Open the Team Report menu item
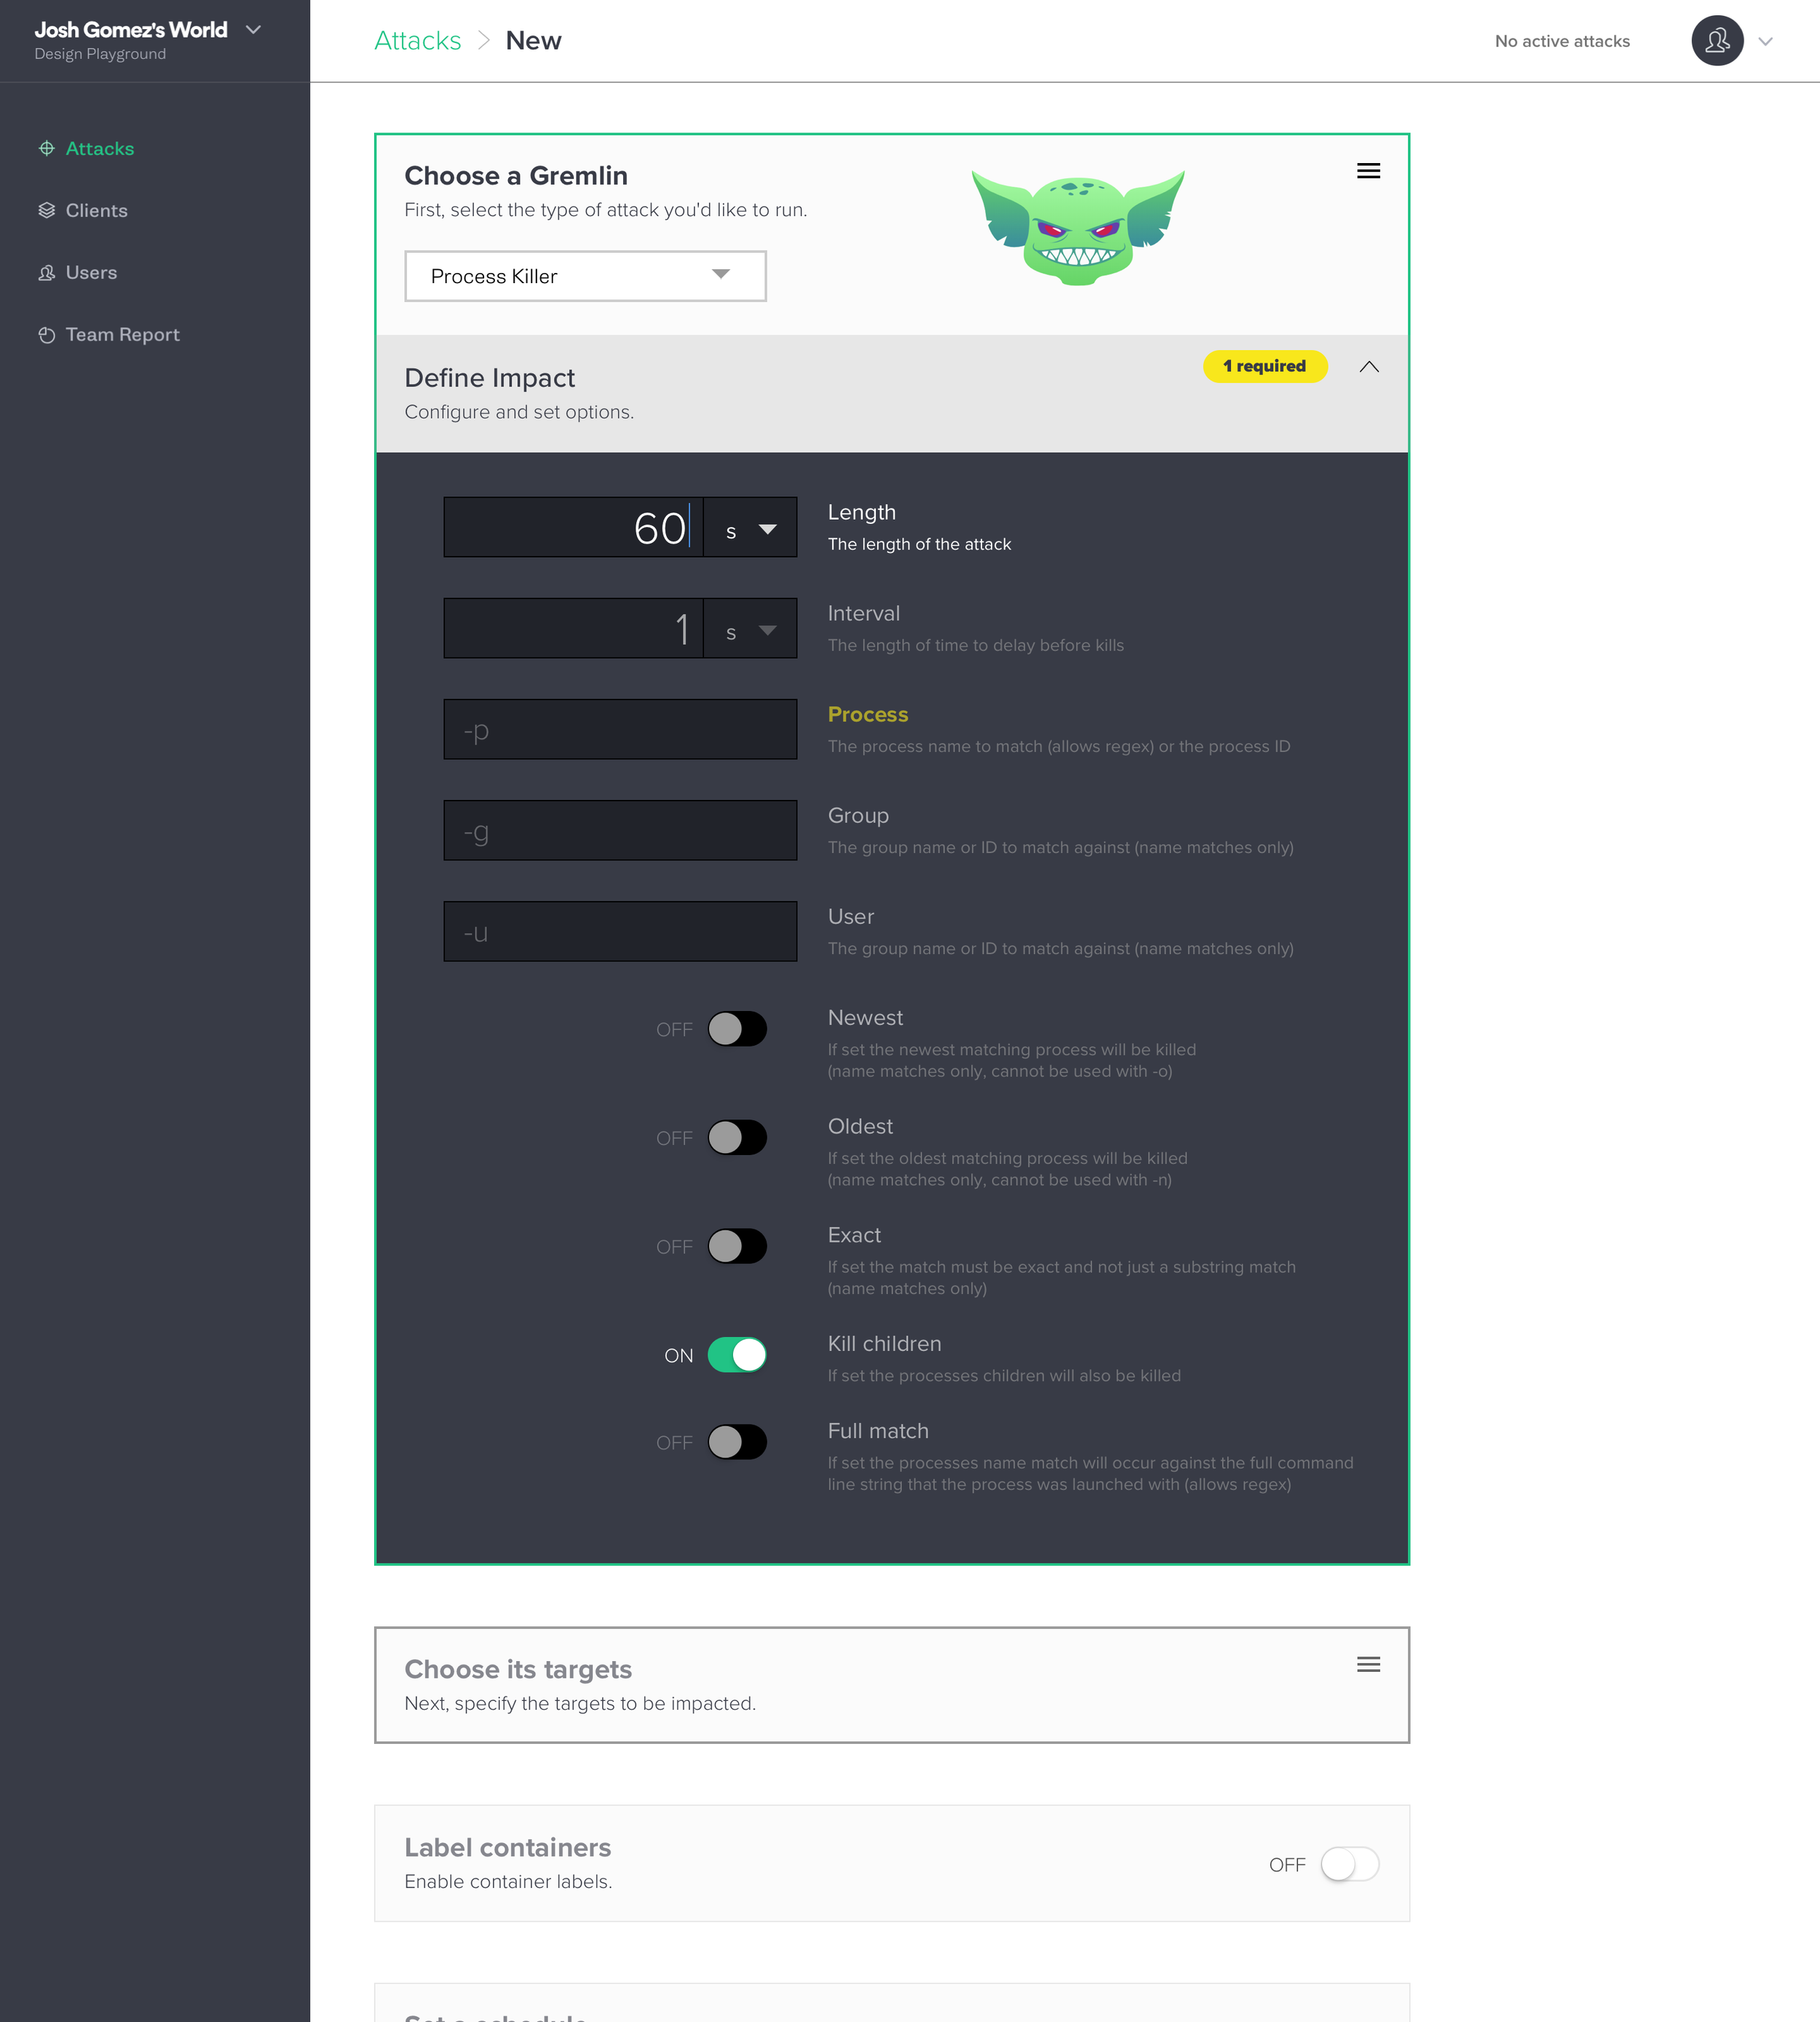This screenshot has width=1820, height=2022. pos(122,335)
